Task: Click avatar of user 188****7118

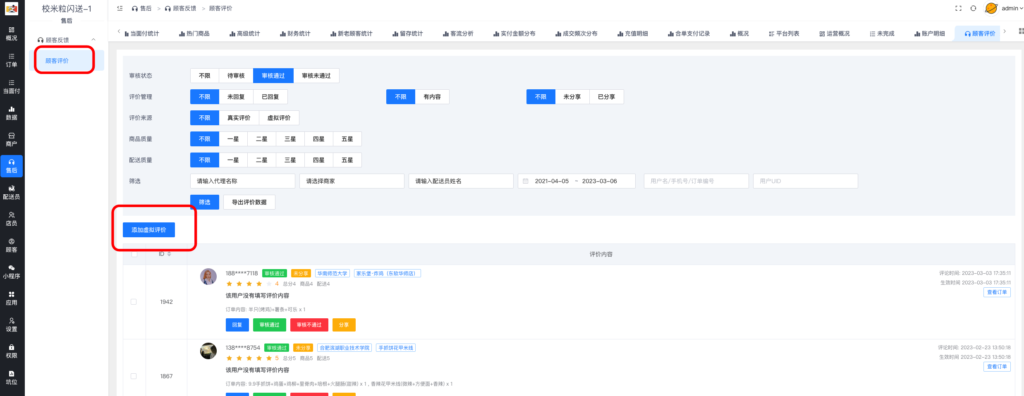Action: [x=208, y=276]
